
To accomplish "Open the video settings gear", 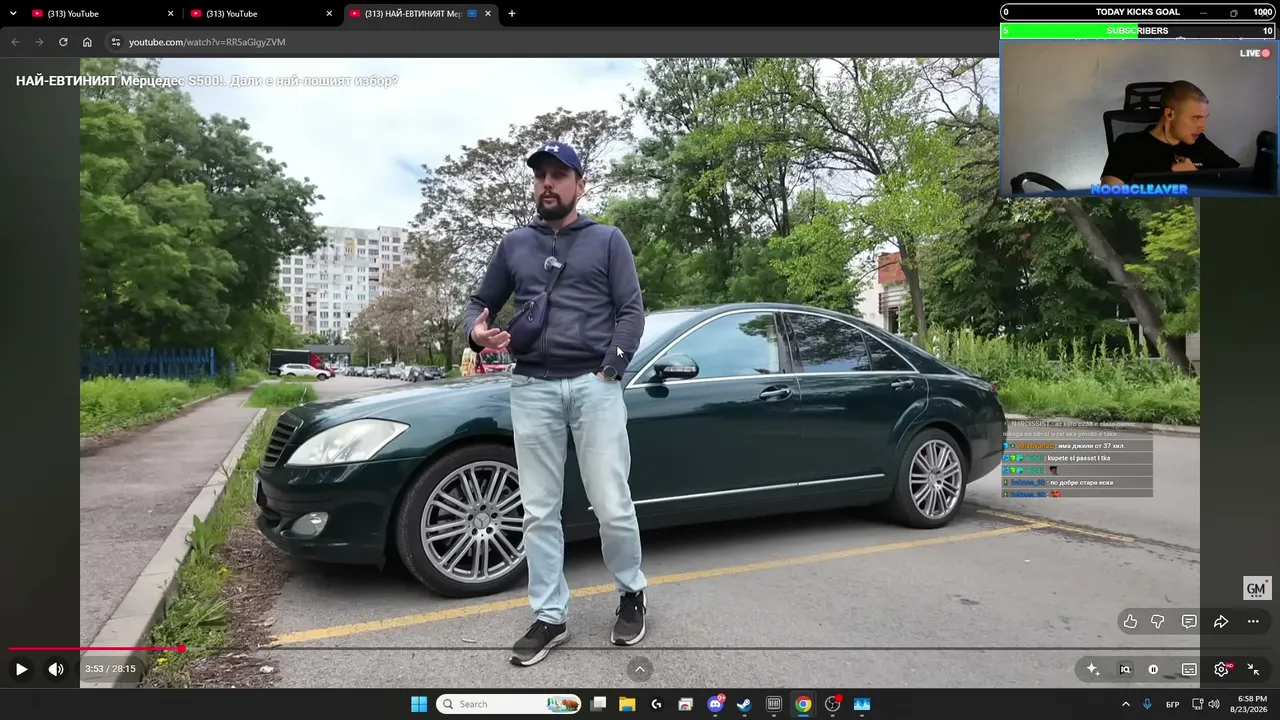I will (x=1221, y=669).
